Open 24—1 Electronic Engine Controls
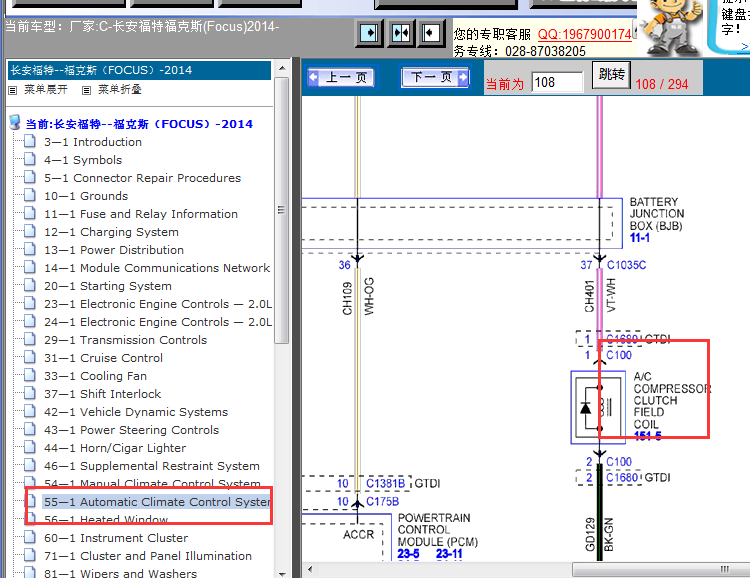Screen dimensions: 750x578 pos(158,322)
